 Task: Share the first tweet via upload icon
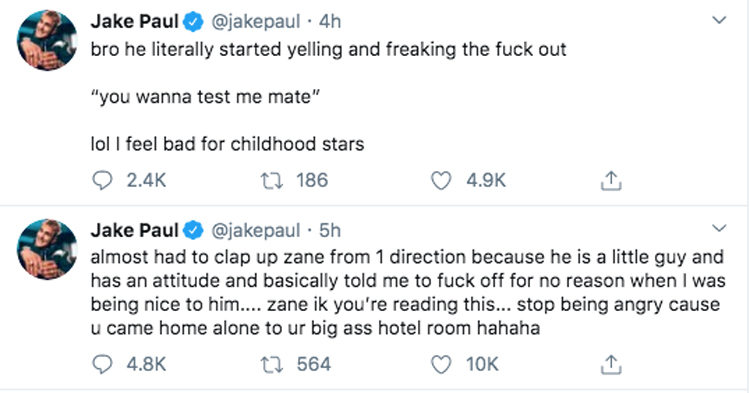pos(611,181)
